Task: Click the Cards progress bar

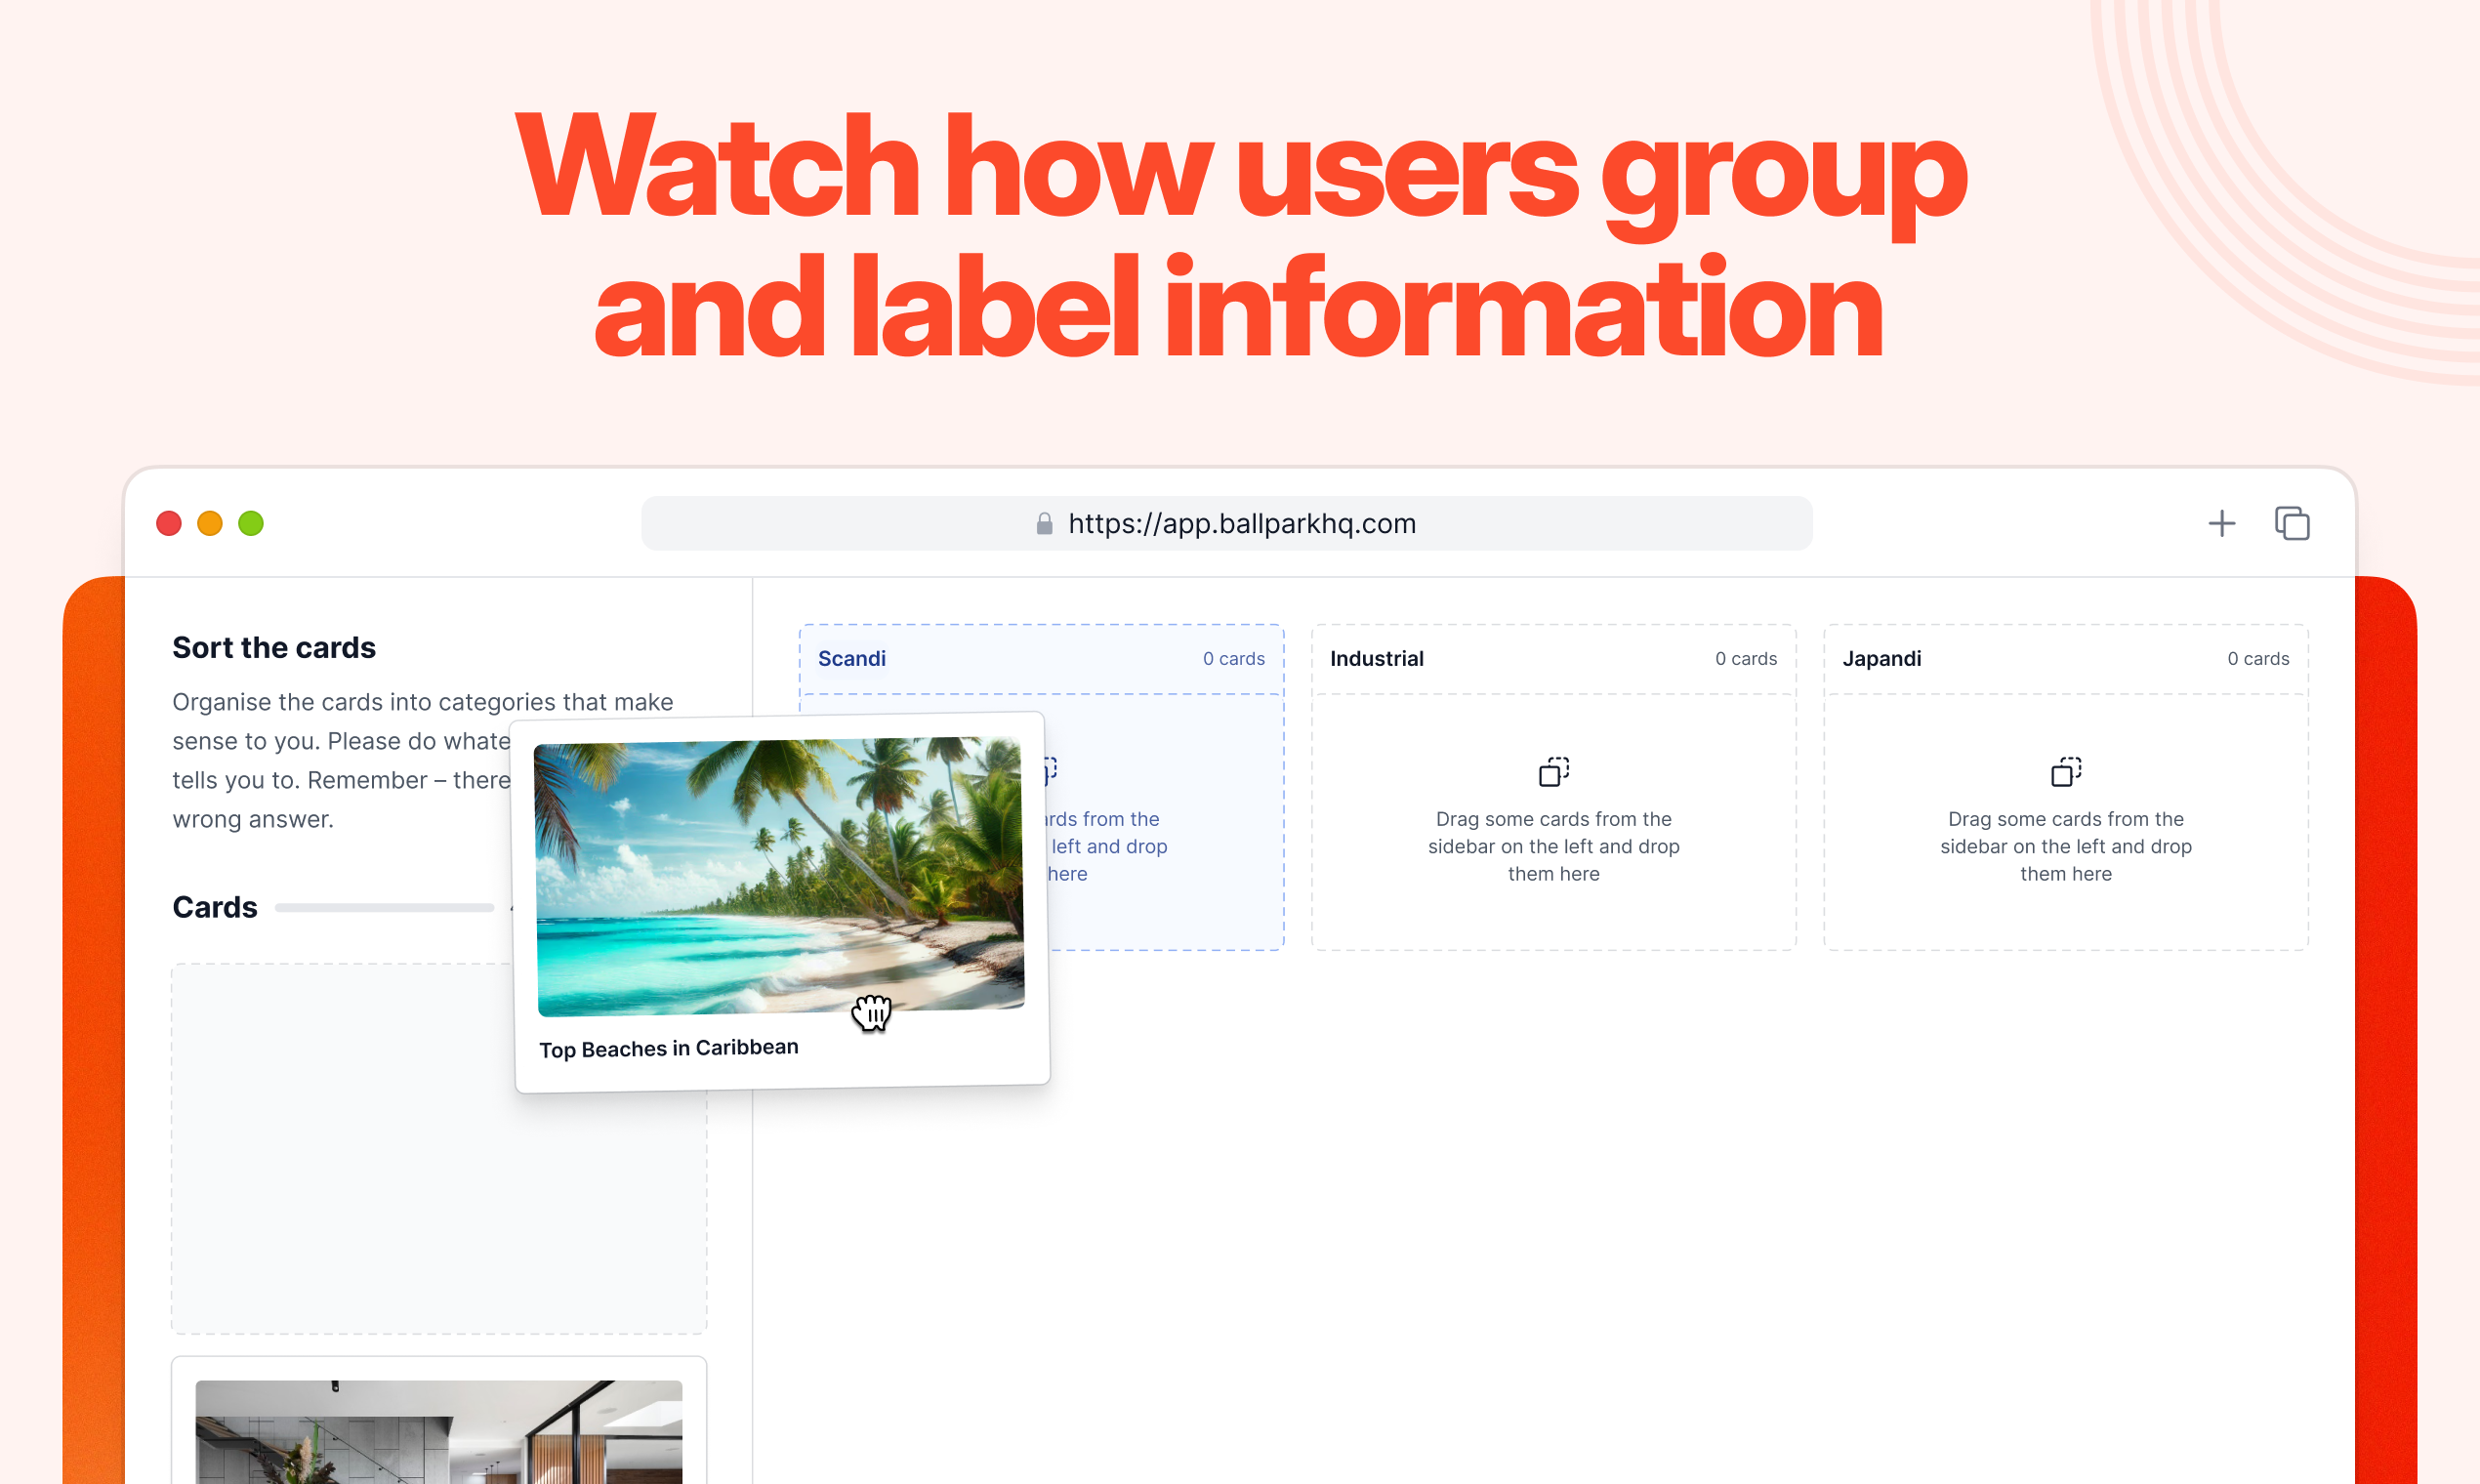Action: [x=384, y=907]
